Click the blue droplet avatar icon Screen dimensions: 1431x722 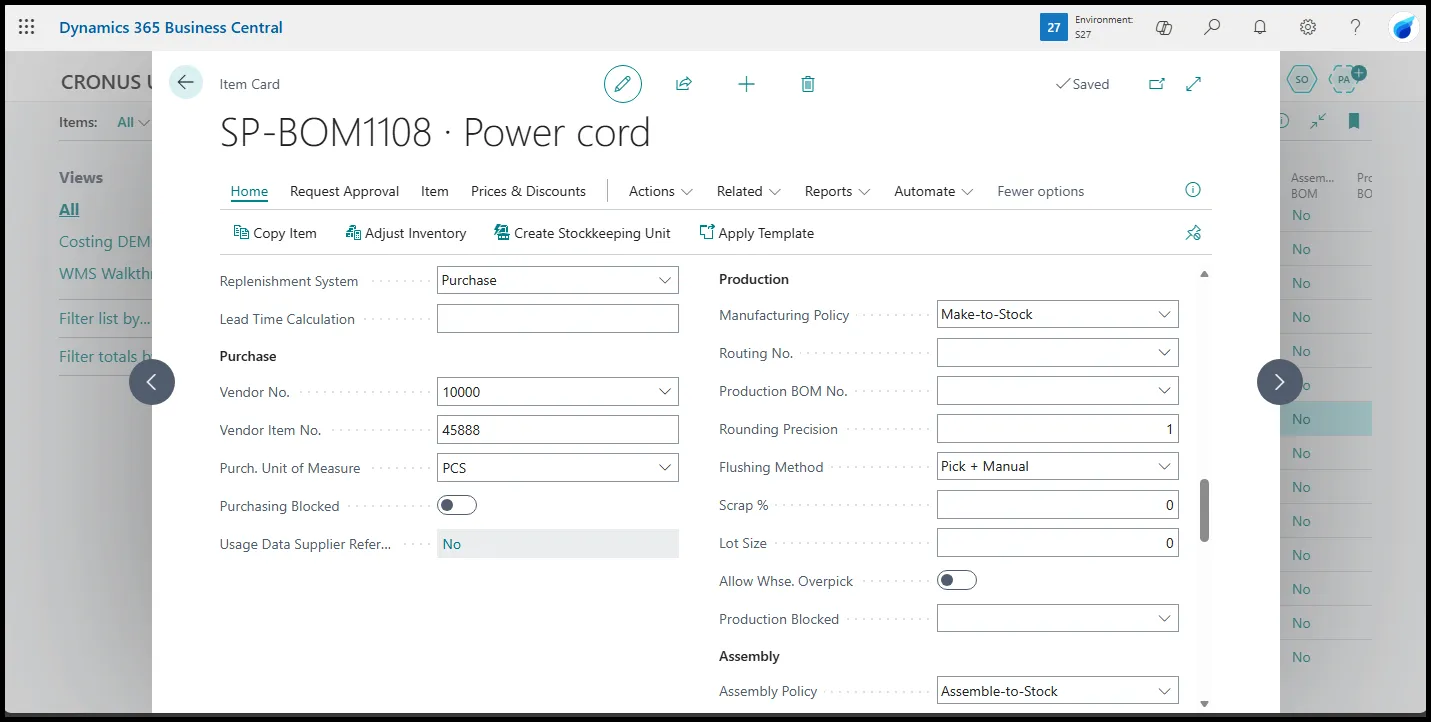[x=1404, y=27]
